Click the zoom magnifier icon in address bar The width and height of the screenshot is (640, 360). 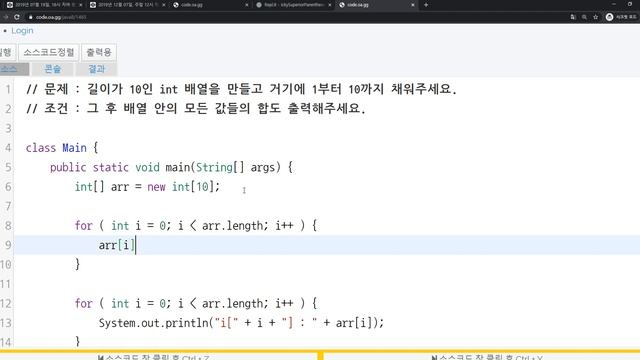click(584, 17)
